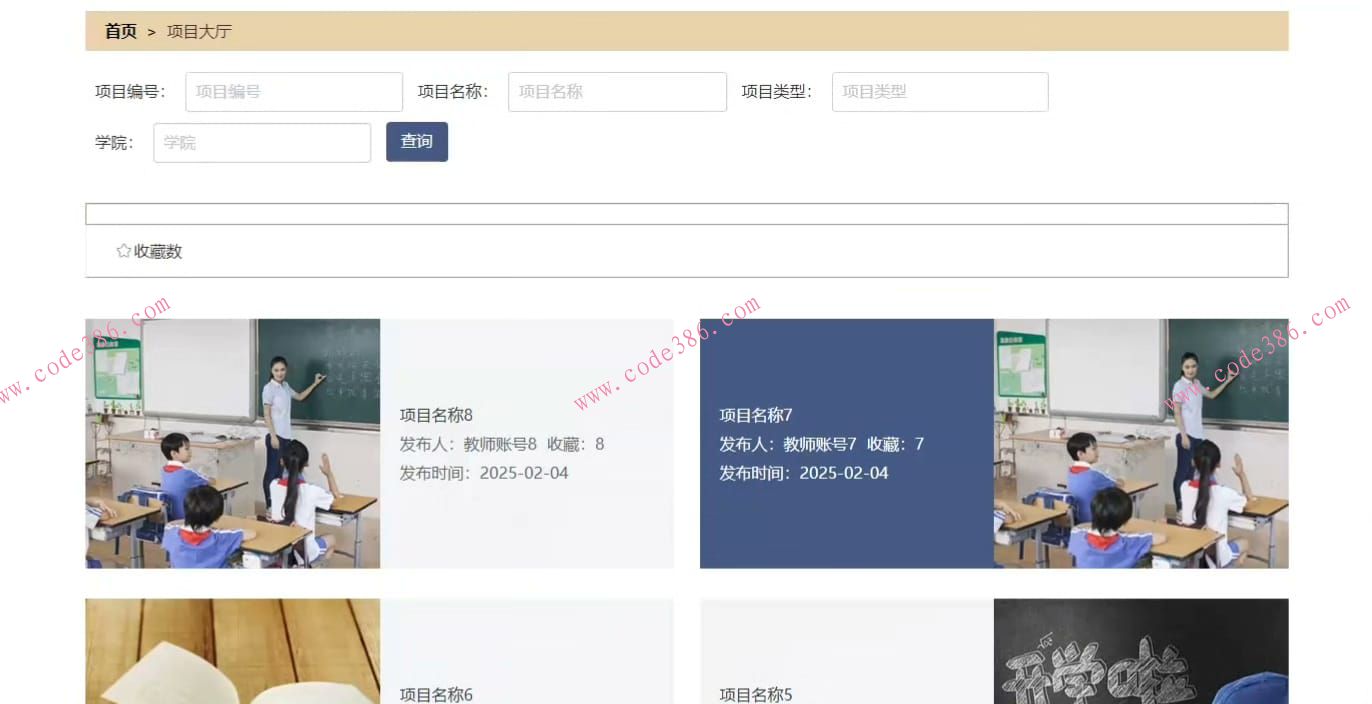Toggle sorting by 收藏数 favorites count
Viewport: 1372px width, 704px height.
tap(155, 251)
